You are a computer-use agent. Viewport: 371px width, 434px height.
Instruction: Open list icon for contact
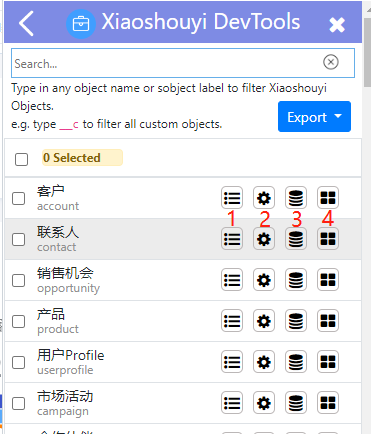click(x=232, y=239)
